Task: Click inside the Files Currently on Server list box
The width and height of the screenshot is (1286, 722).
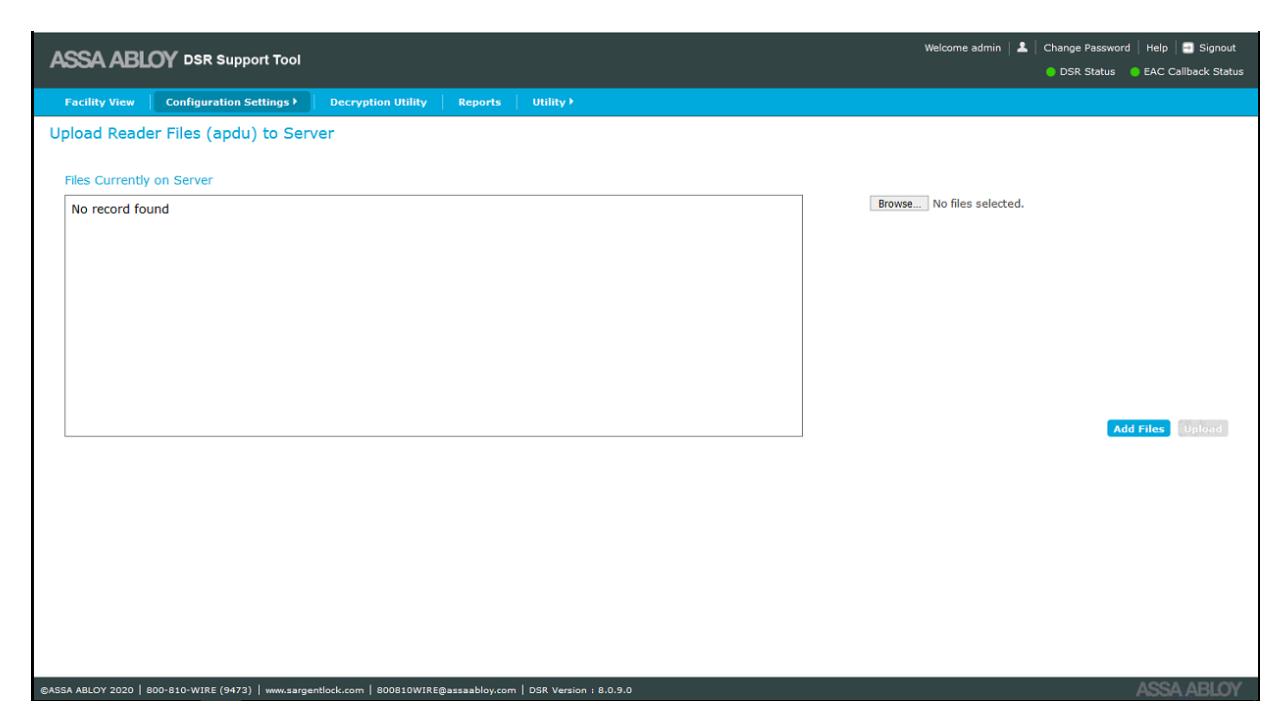Action: pos(433,316)
